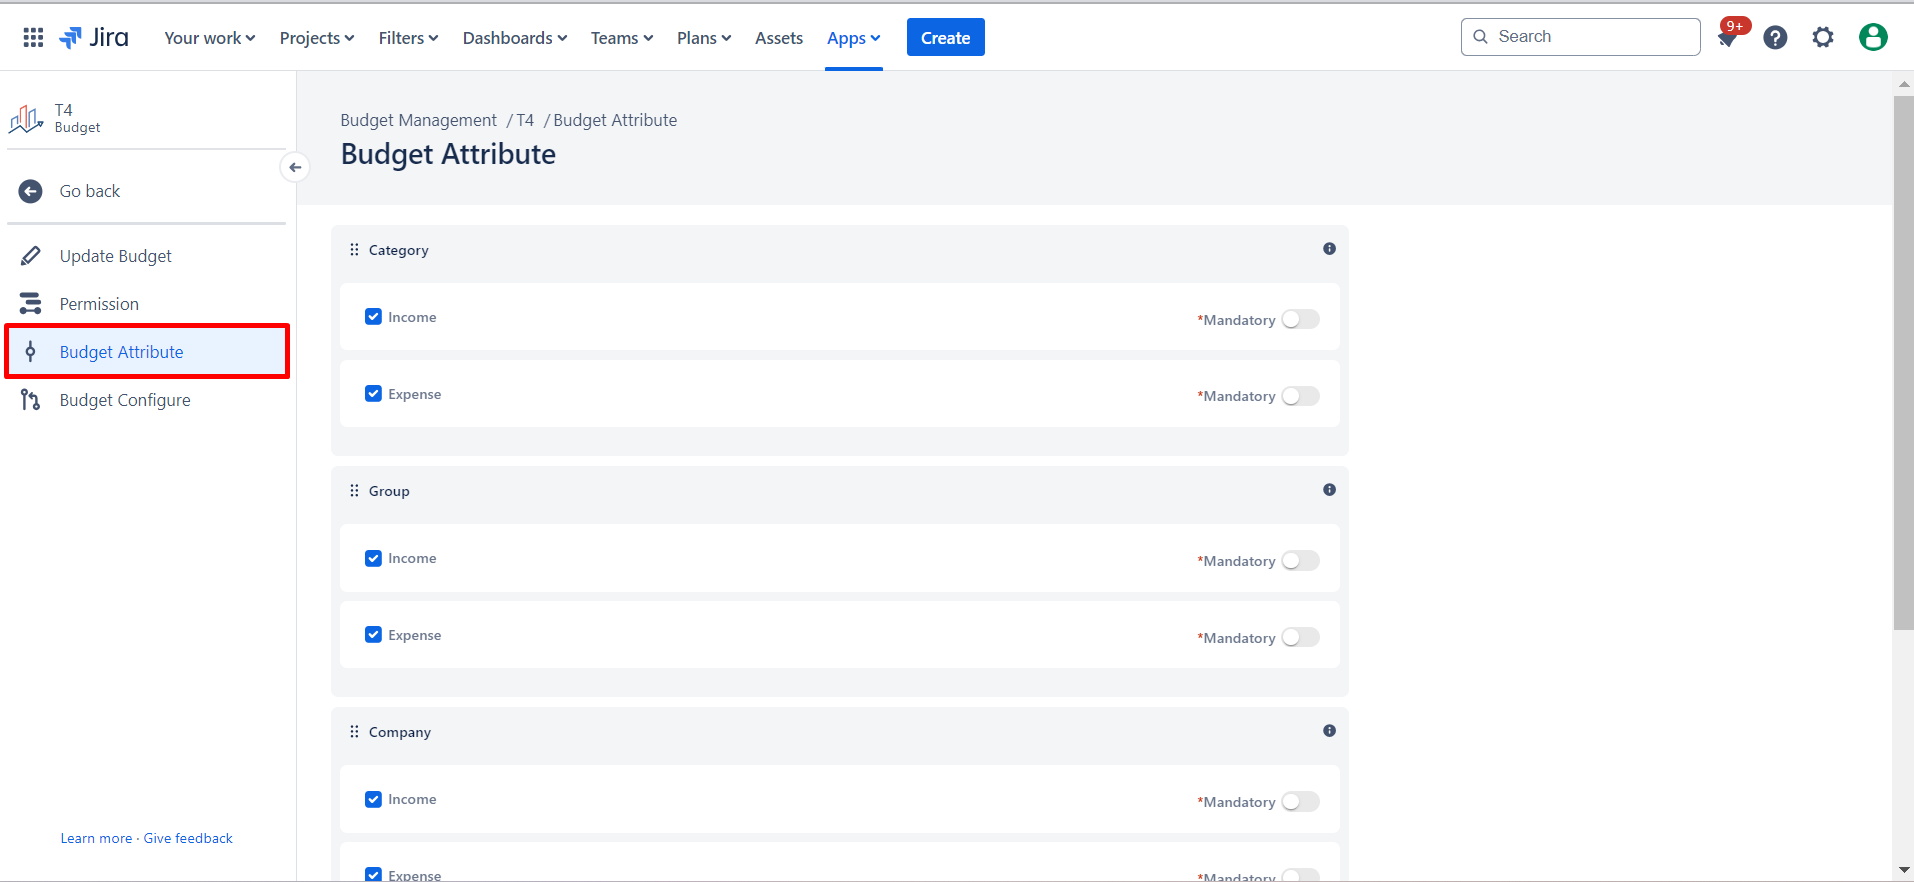
Task: Click the scrollbar down arrow
Action: 1903,870
